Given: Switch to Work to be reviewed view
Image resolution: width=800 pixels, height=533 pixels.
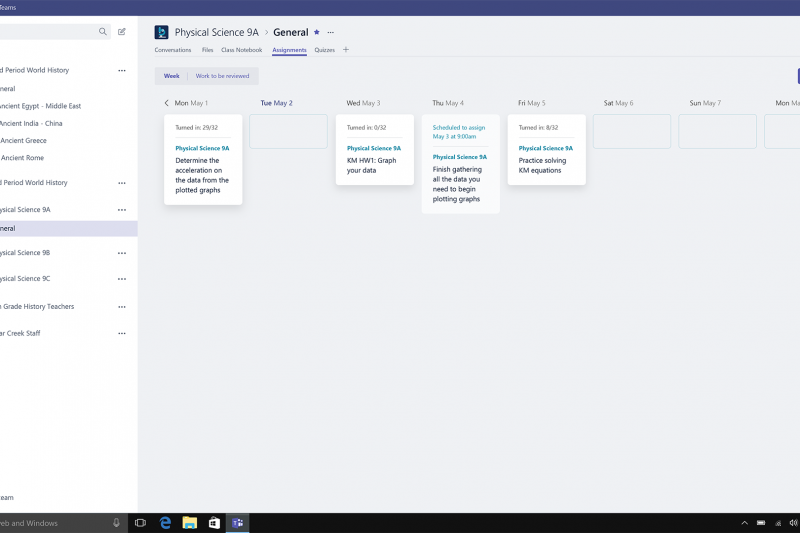Looking at the screenshot, I should [x=222, y=76].
